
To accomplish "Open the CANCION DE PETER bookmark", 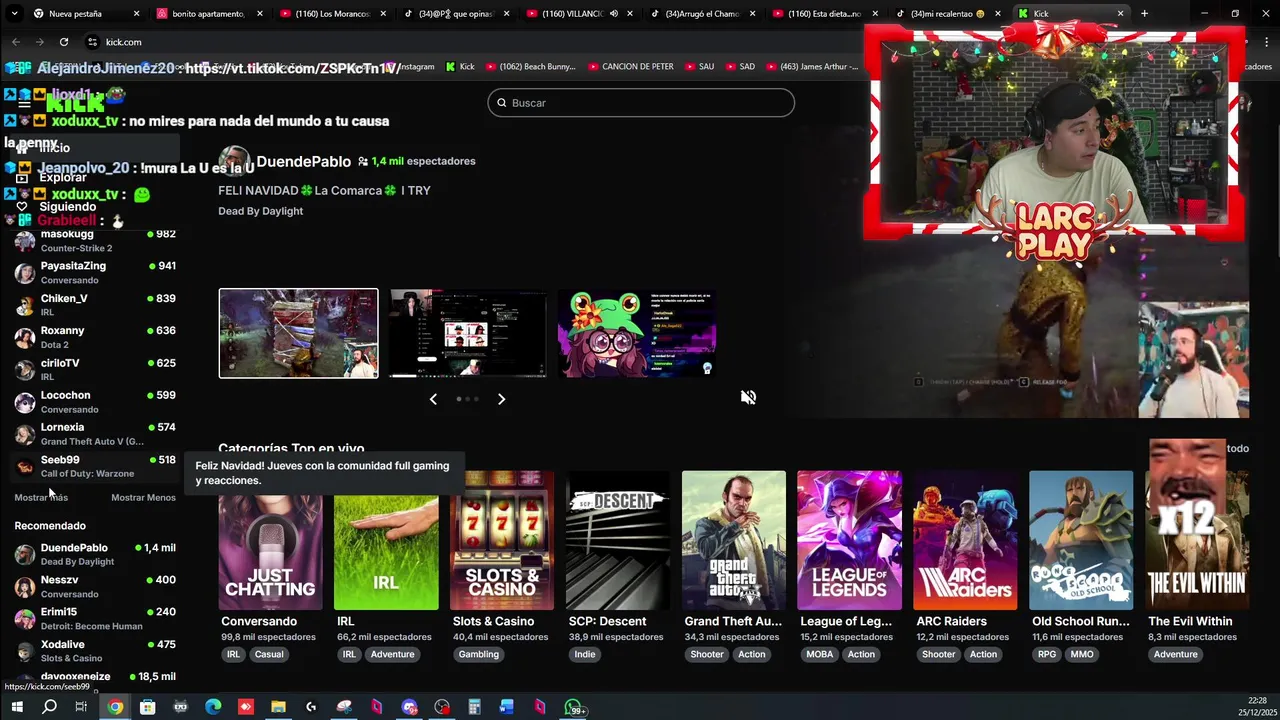I will point(630,67).
